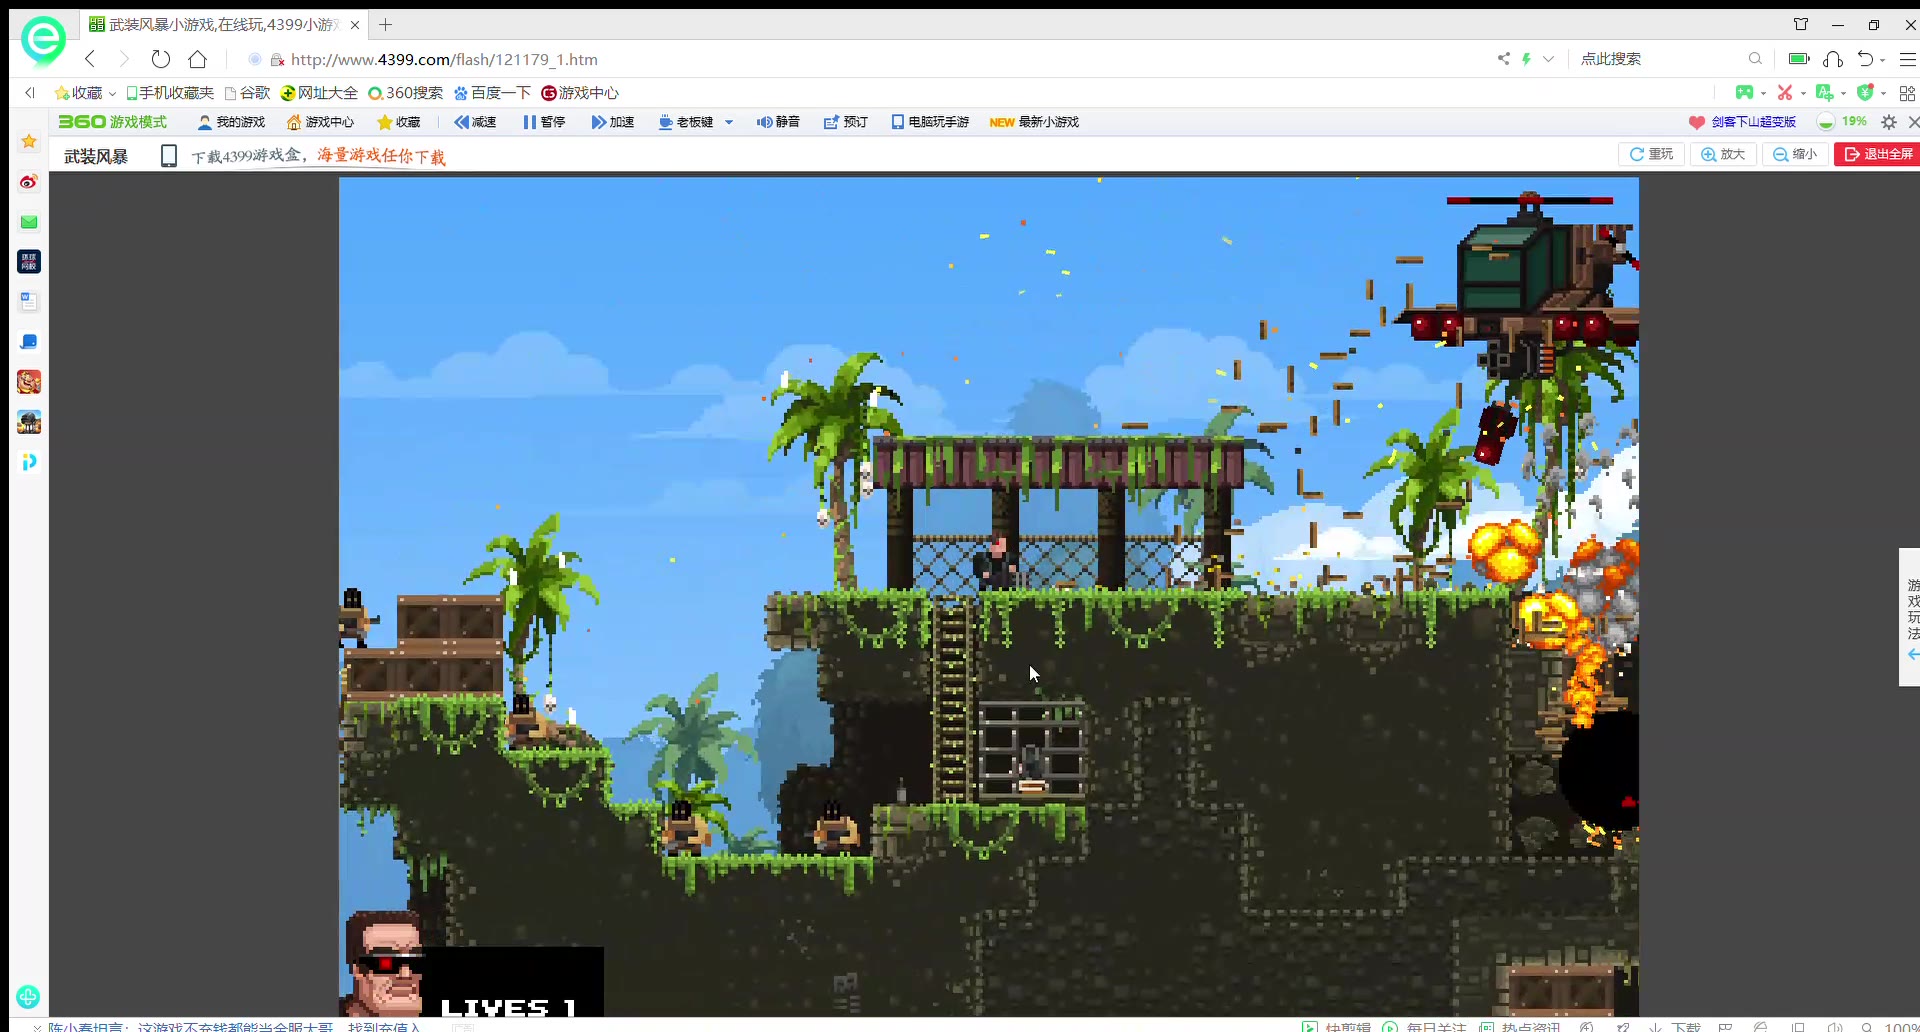This screenshot has width=1920, height=1032.
Task: Click 游戏中心 in game mode toolbar
Action: [x=320, y=122]
